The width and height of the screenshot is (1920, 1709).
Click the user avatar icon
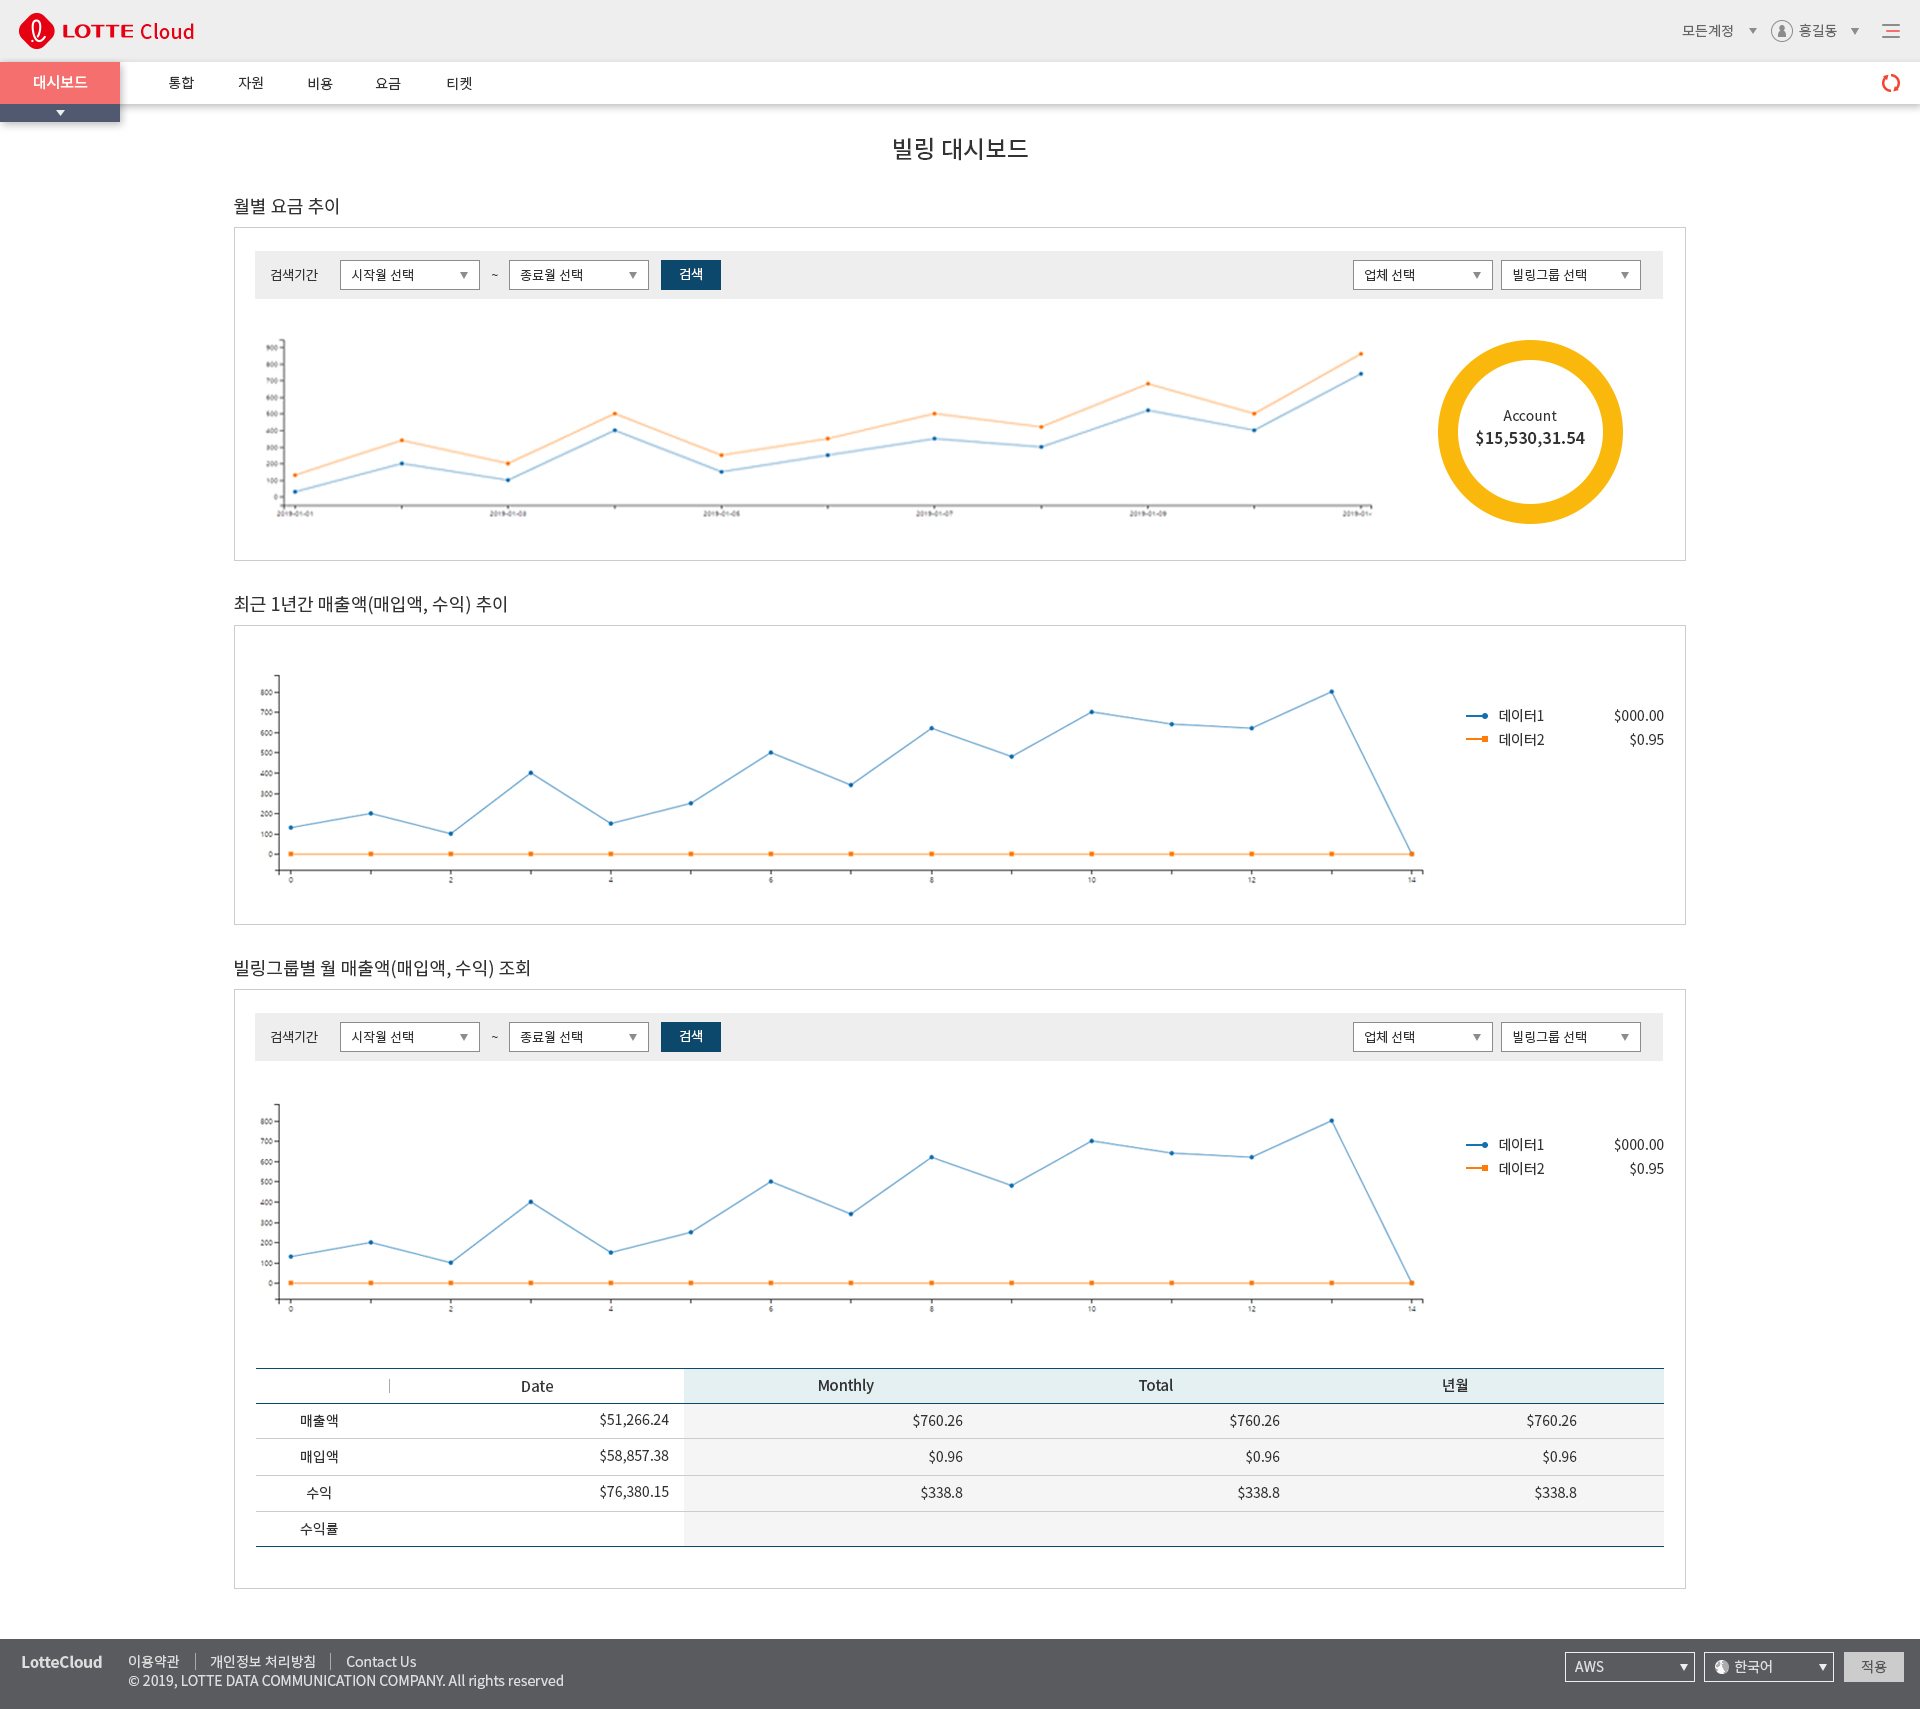1781,31
